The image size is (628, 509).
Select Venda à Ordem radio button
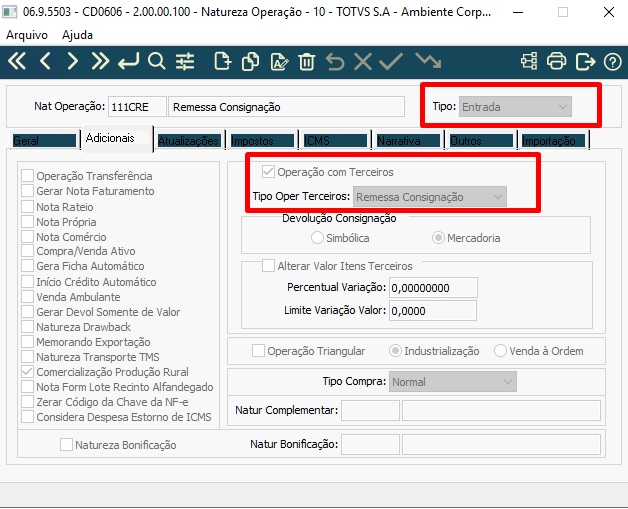coord(501,351)
